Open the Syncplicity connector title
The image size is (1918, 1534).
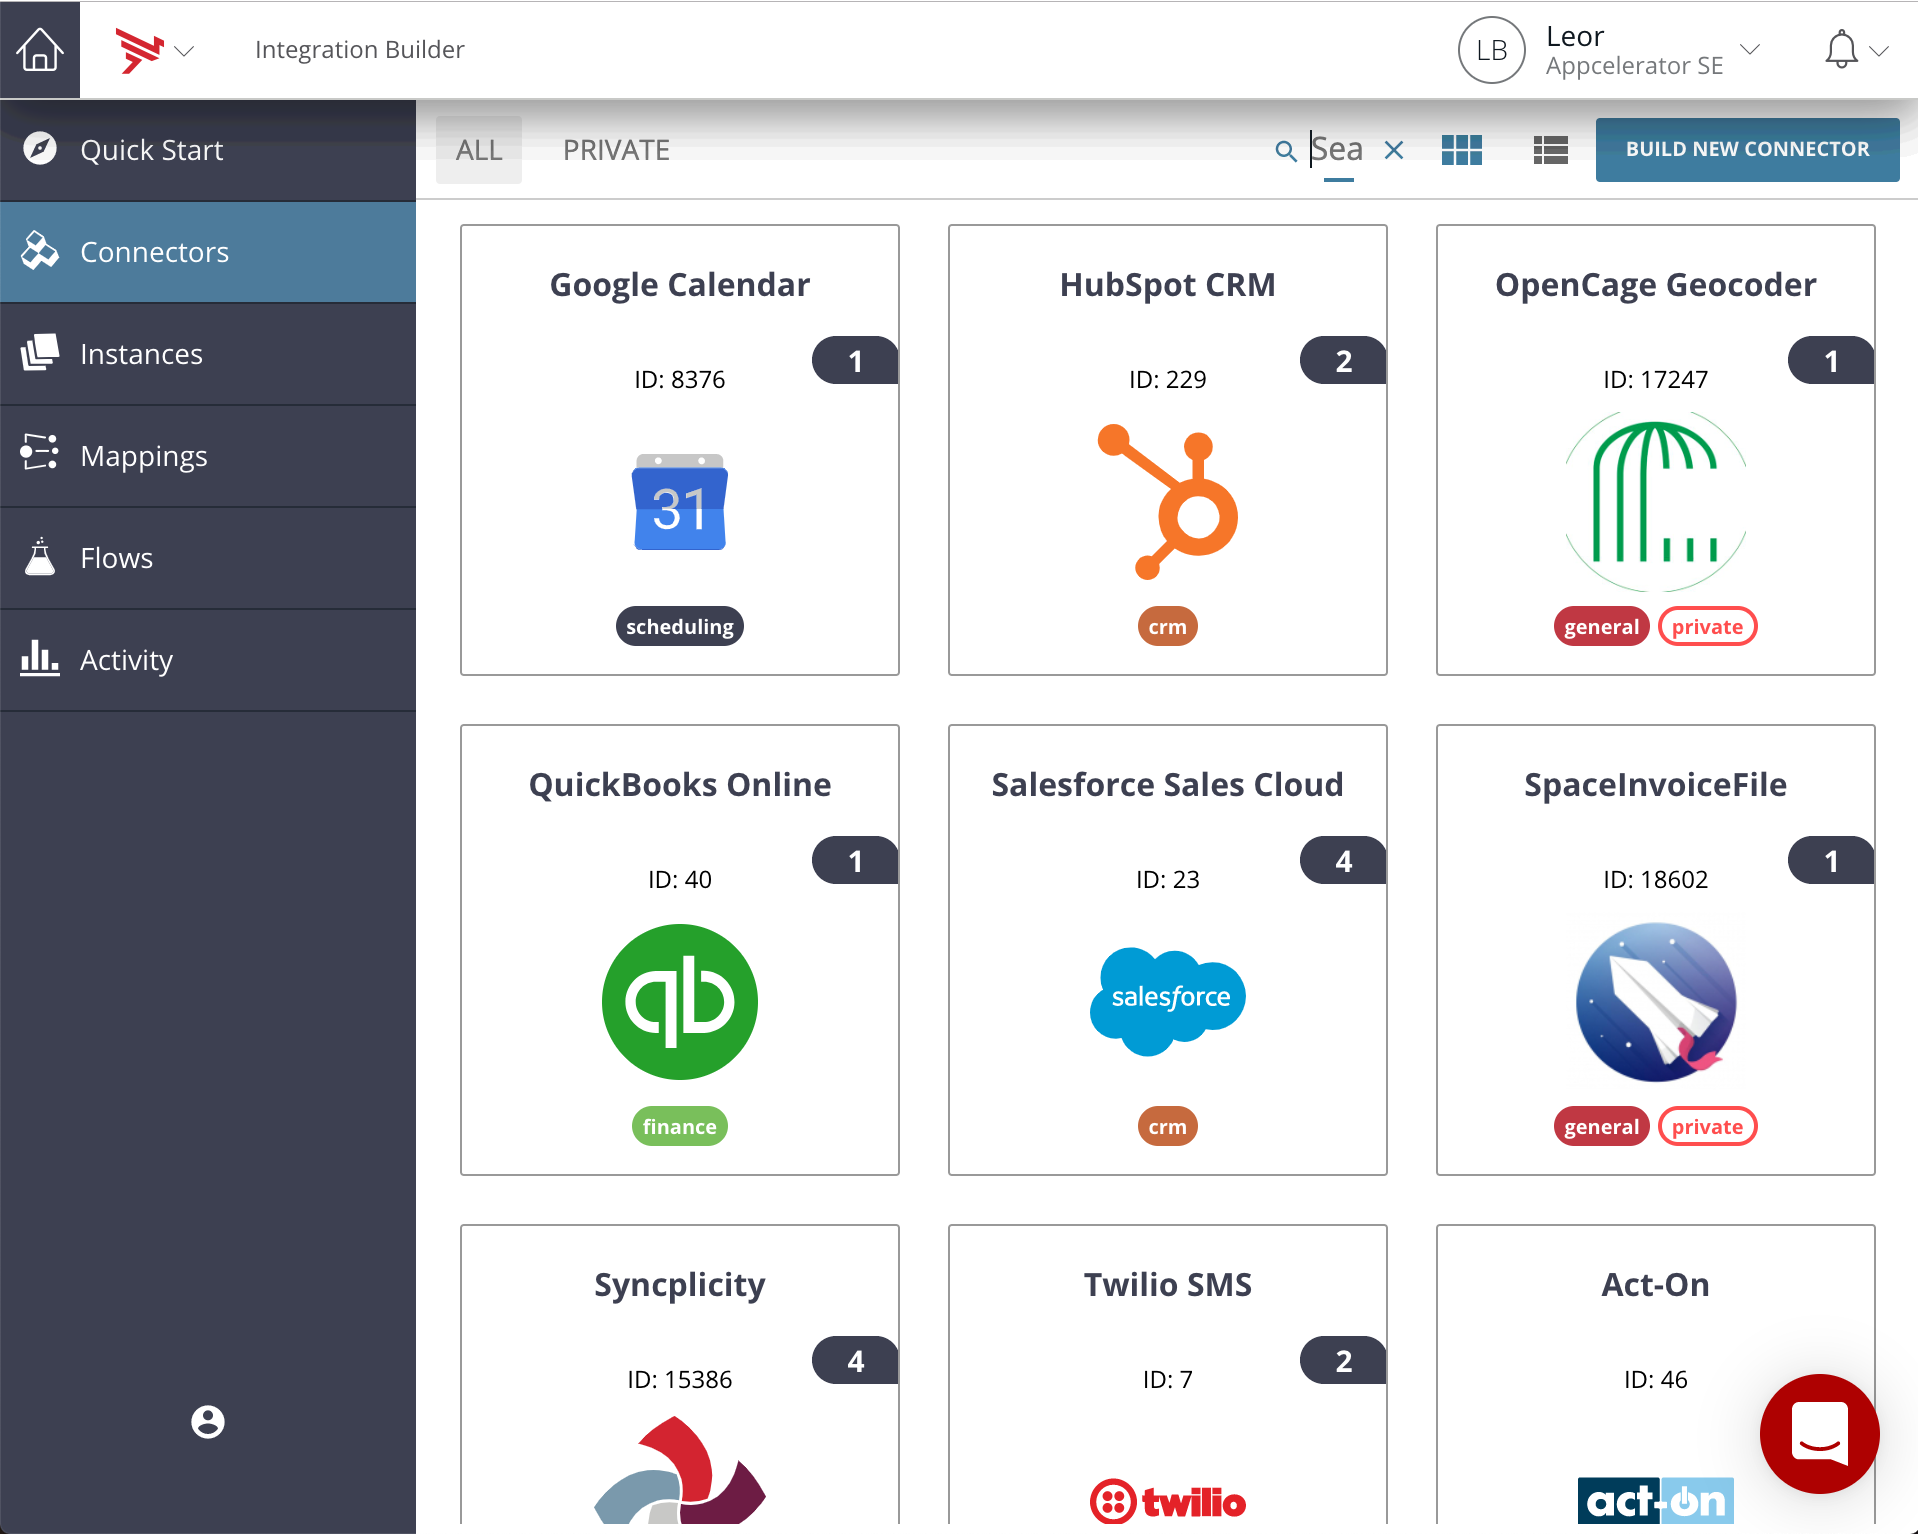(680, 1285)
